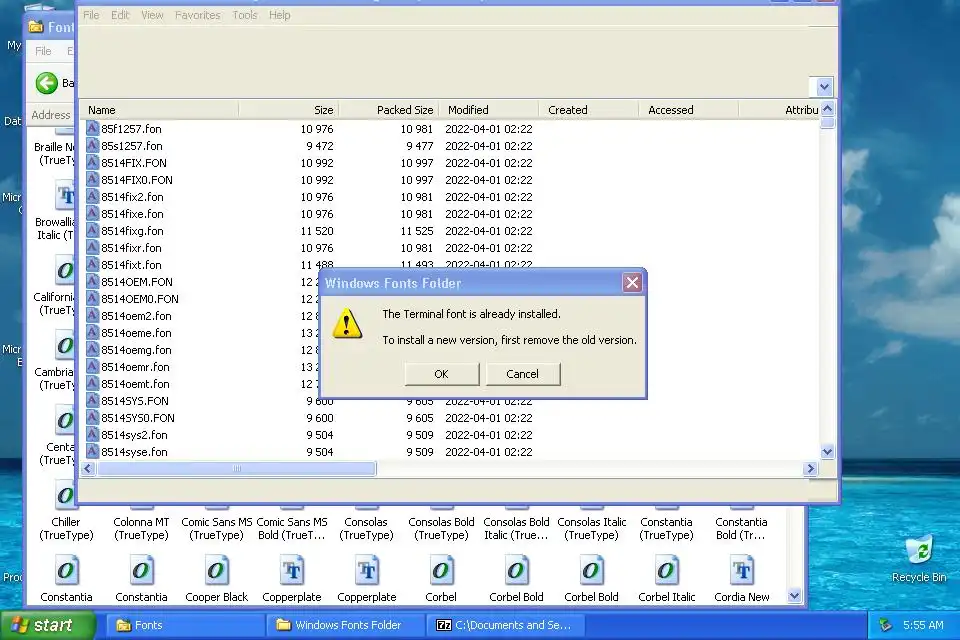Open the Help menu
Image resolution: width=960 pixels, height=640 pixels.
click(279, 15)
